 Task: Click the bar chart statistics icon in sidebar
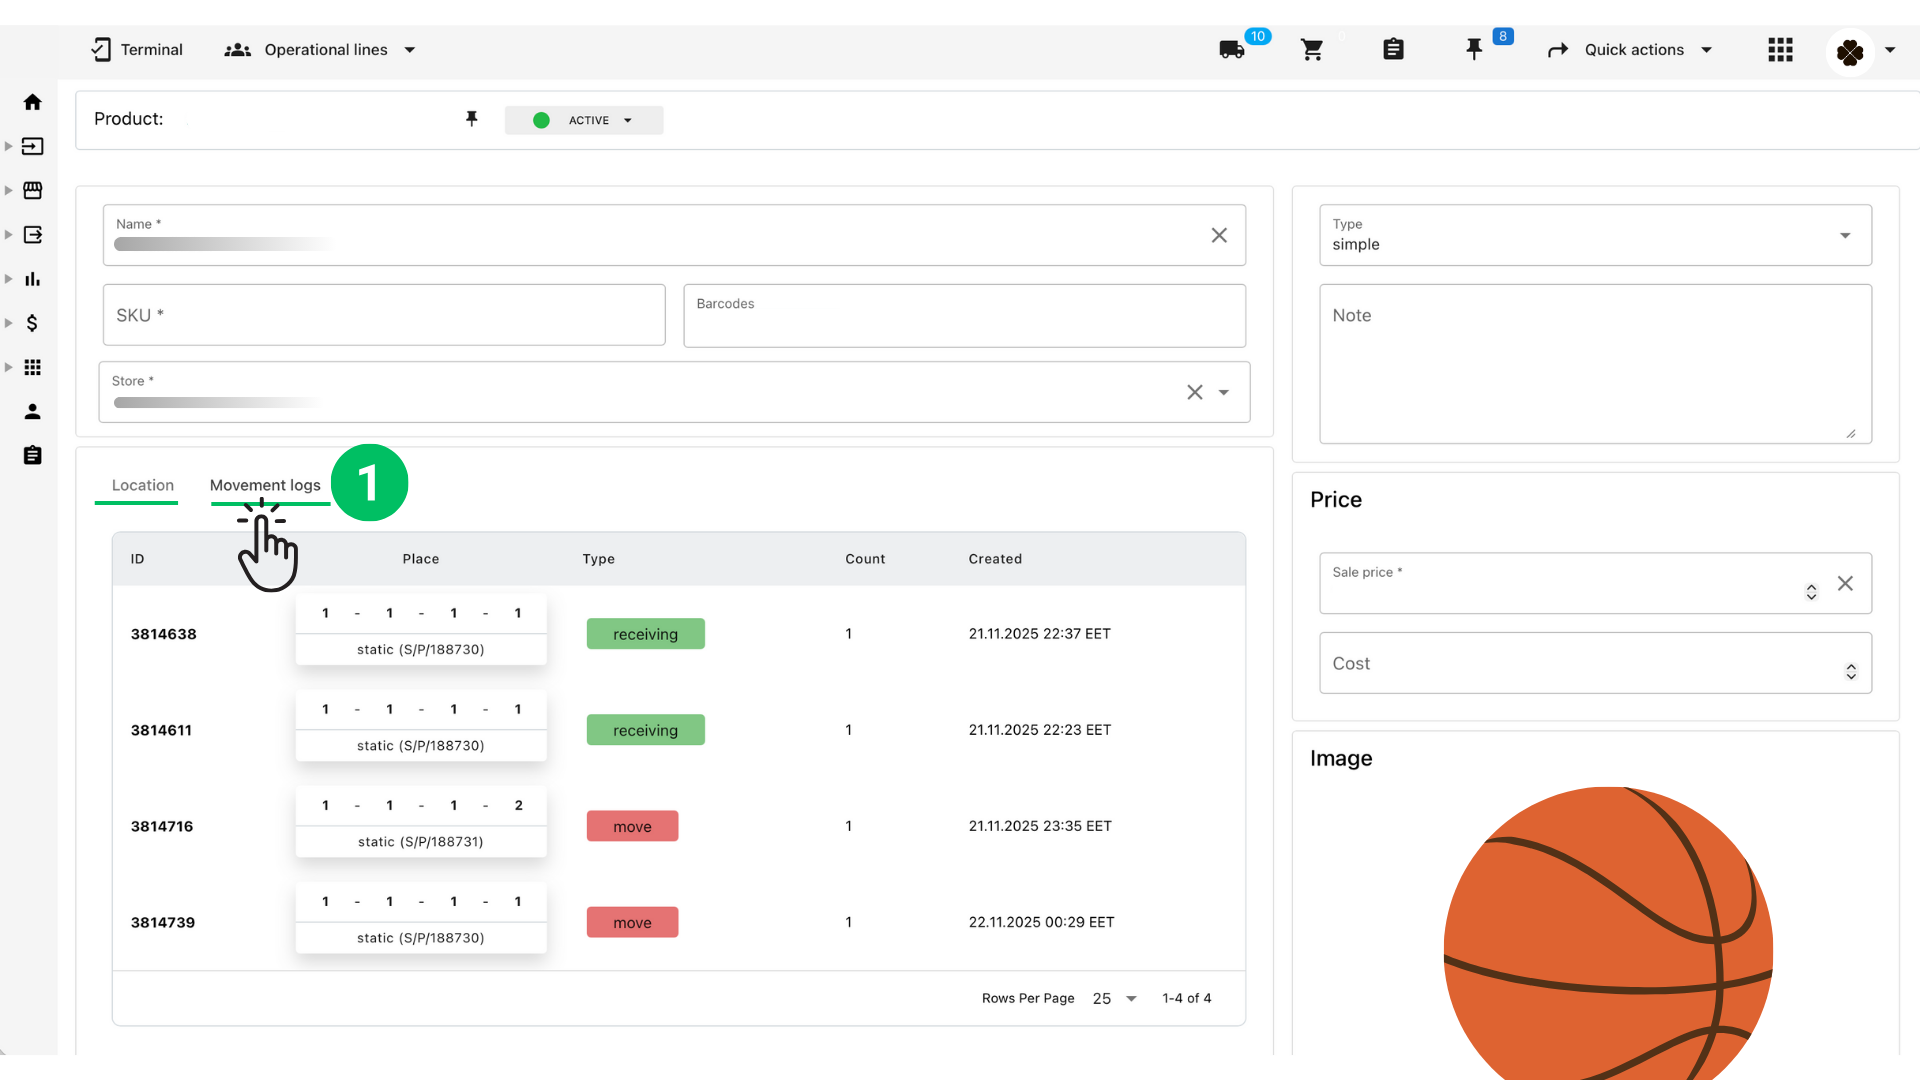click(32, 278)
